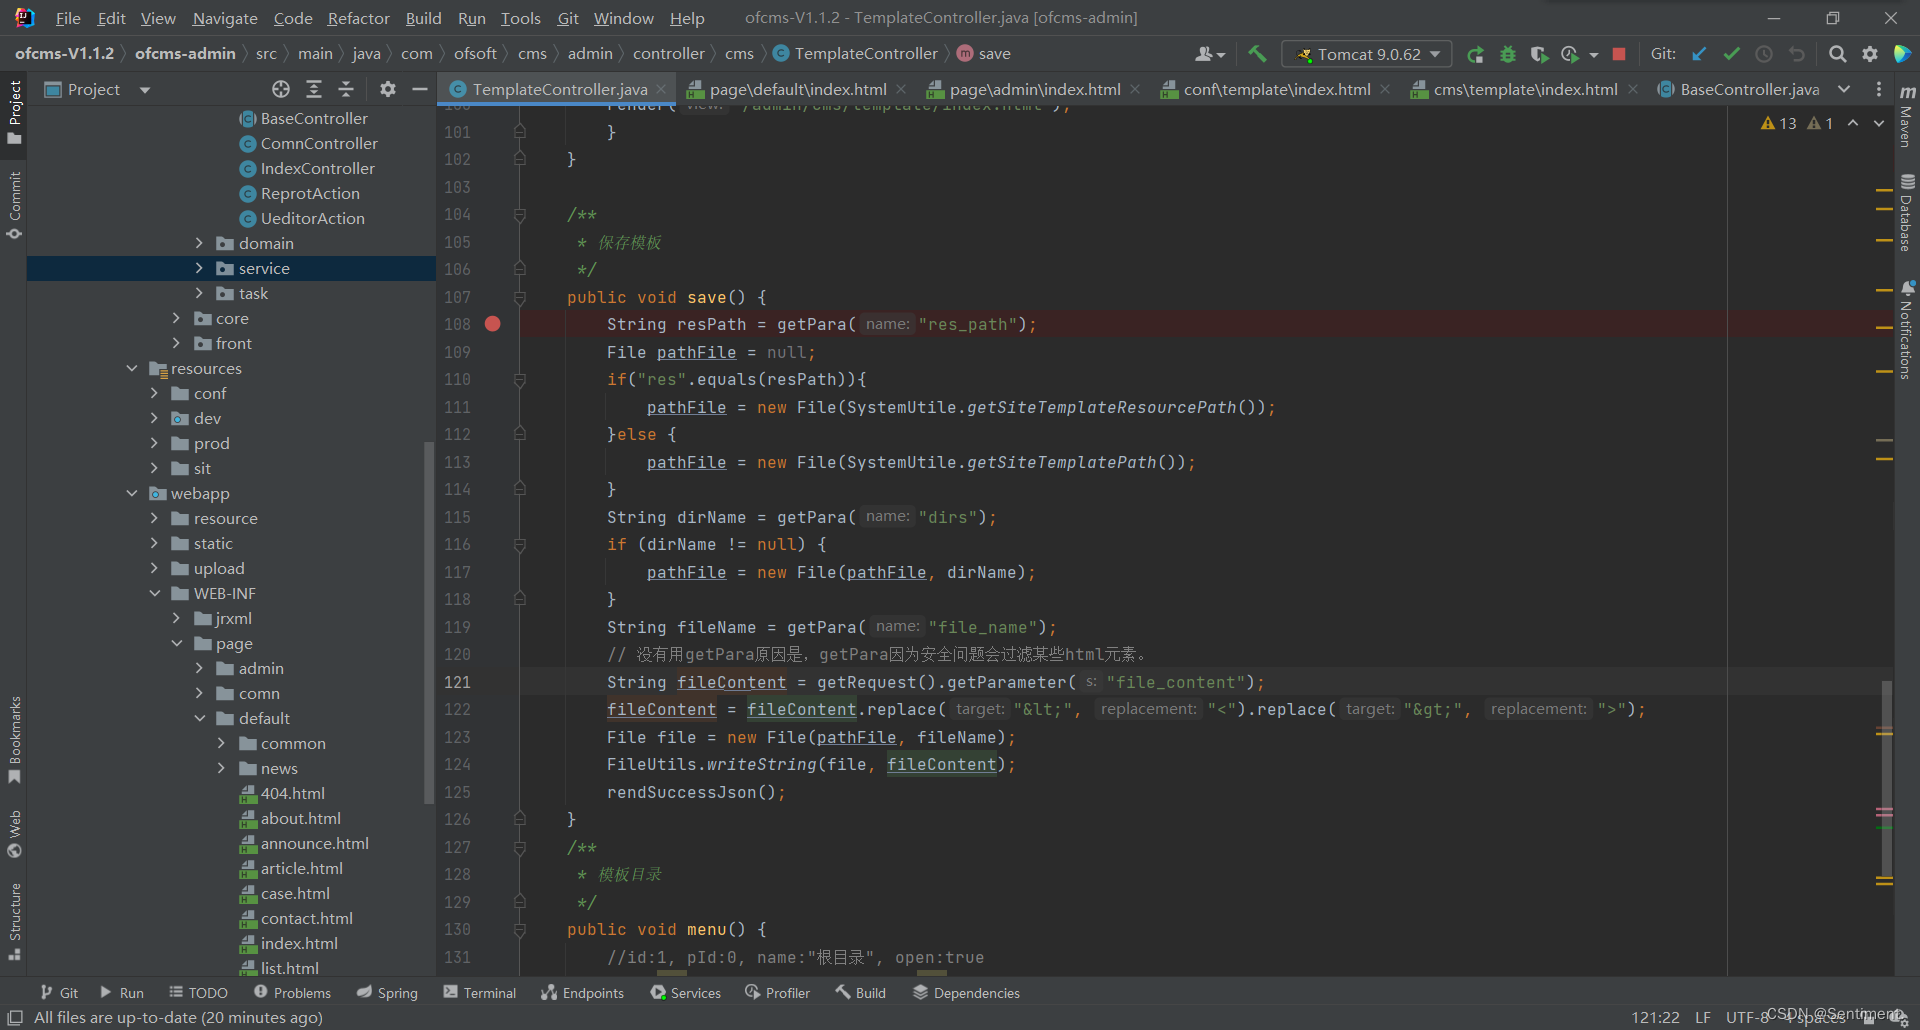Open Problems tool window
Screen dimensions: 1920x1030
pos(292,992)
